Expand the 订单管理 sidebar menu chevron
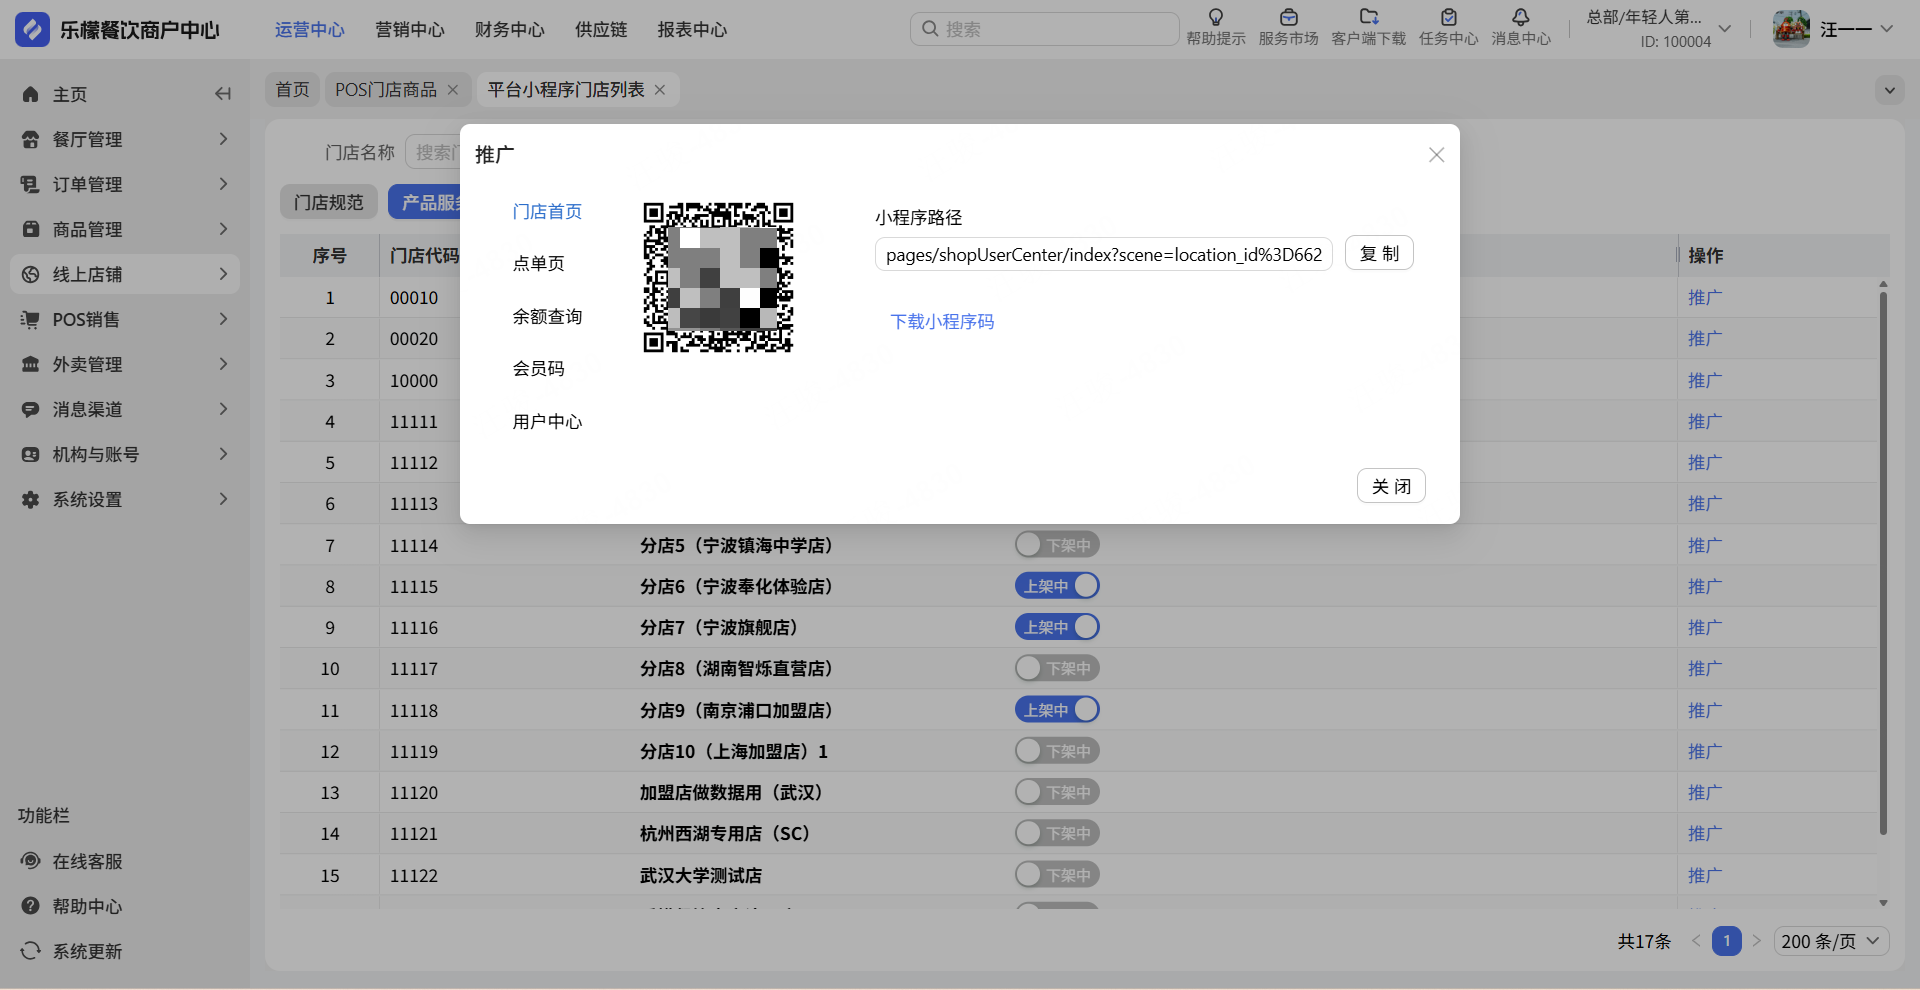Image resolution: width=1920 pixels, height=990 pixels. click(x=223, y=184)
